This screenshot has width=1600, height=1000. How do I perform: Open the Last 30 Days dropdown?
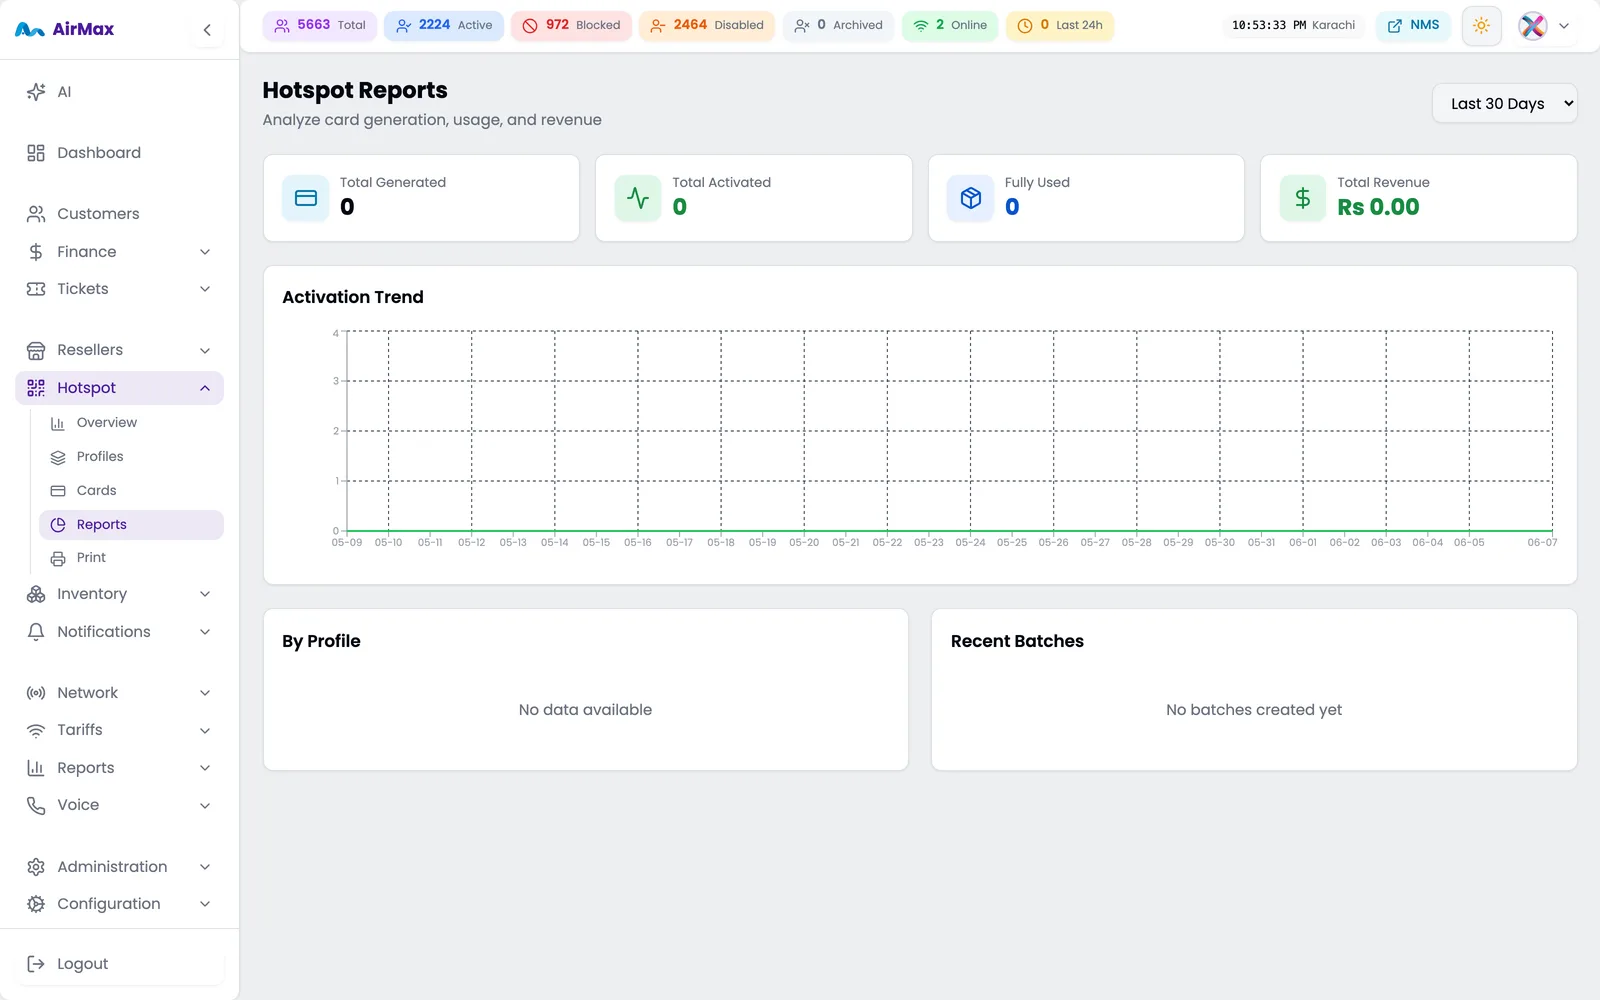click(1505, 103)
